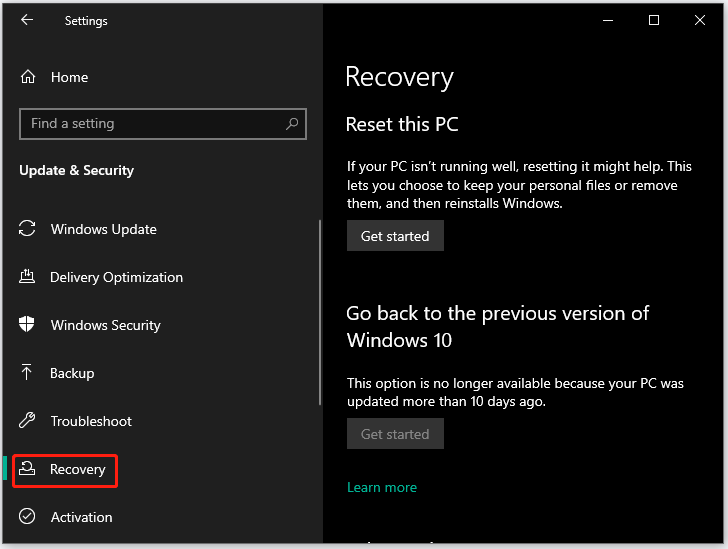Maximize the Settings window

point(654,20)
